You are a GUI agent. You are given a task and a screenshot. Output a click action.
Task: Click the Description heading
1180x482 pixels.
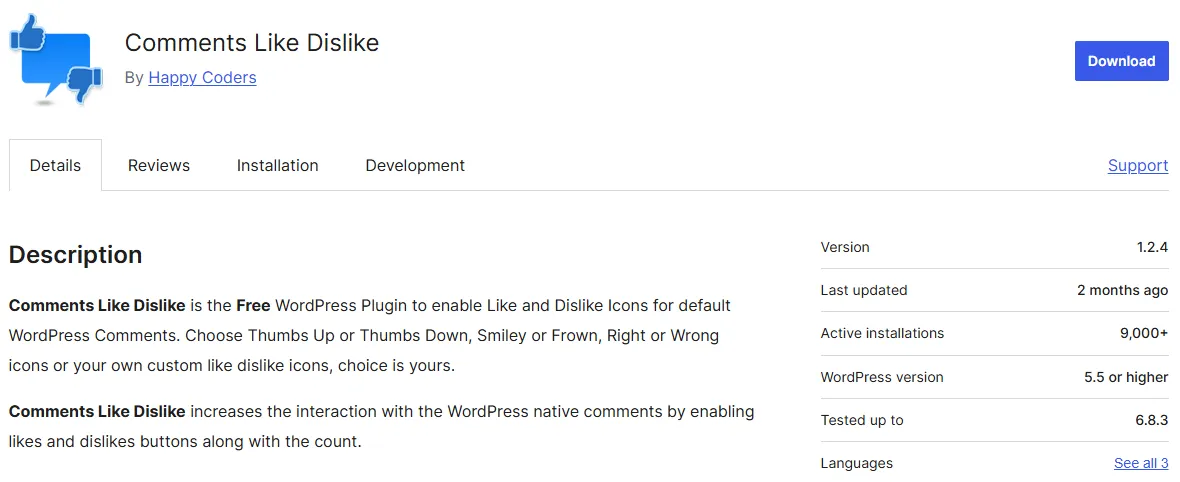pyautogui.click(x=76, y=255)
